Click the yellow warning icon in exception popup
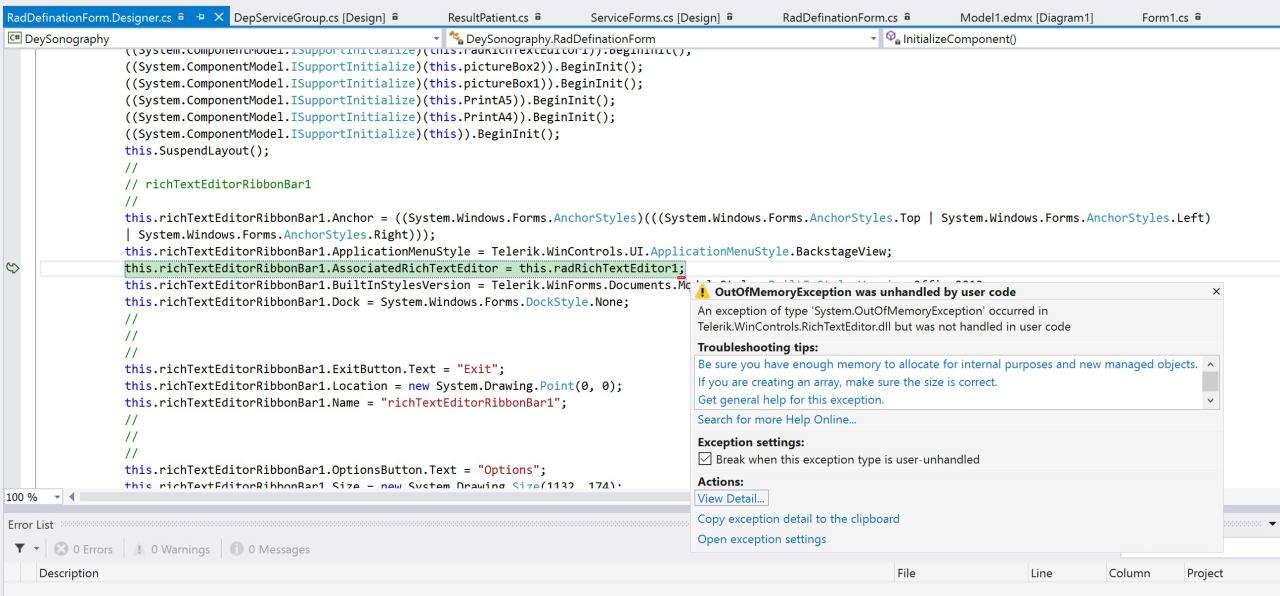Image resolution: width=1280 pixels, height=596 pixels. 705,292
